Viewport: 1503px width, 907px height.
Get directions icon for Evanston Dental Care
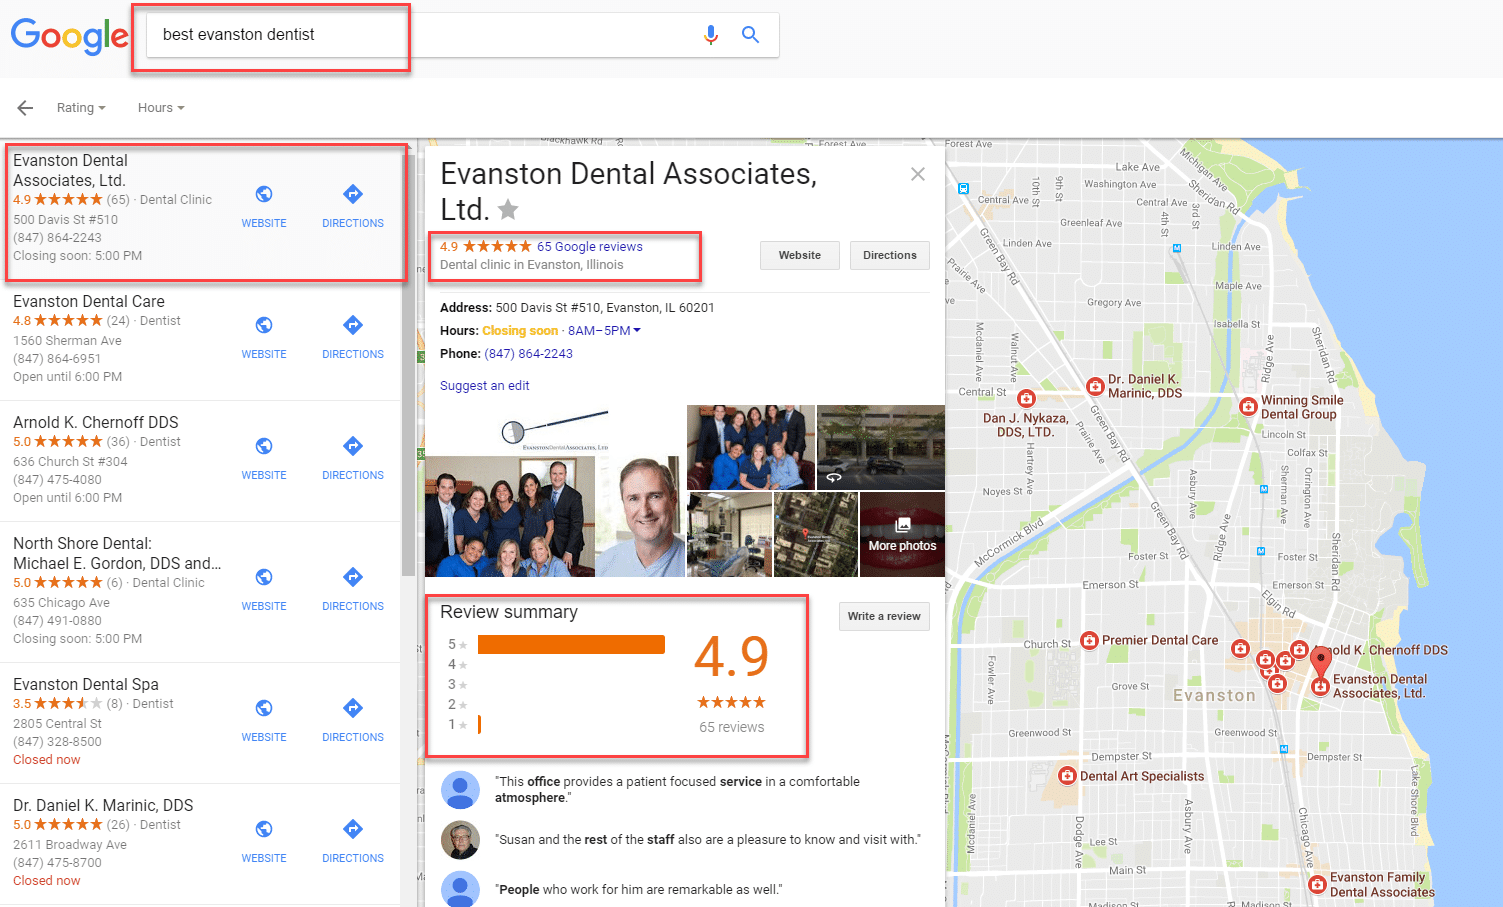click(353, 325)
